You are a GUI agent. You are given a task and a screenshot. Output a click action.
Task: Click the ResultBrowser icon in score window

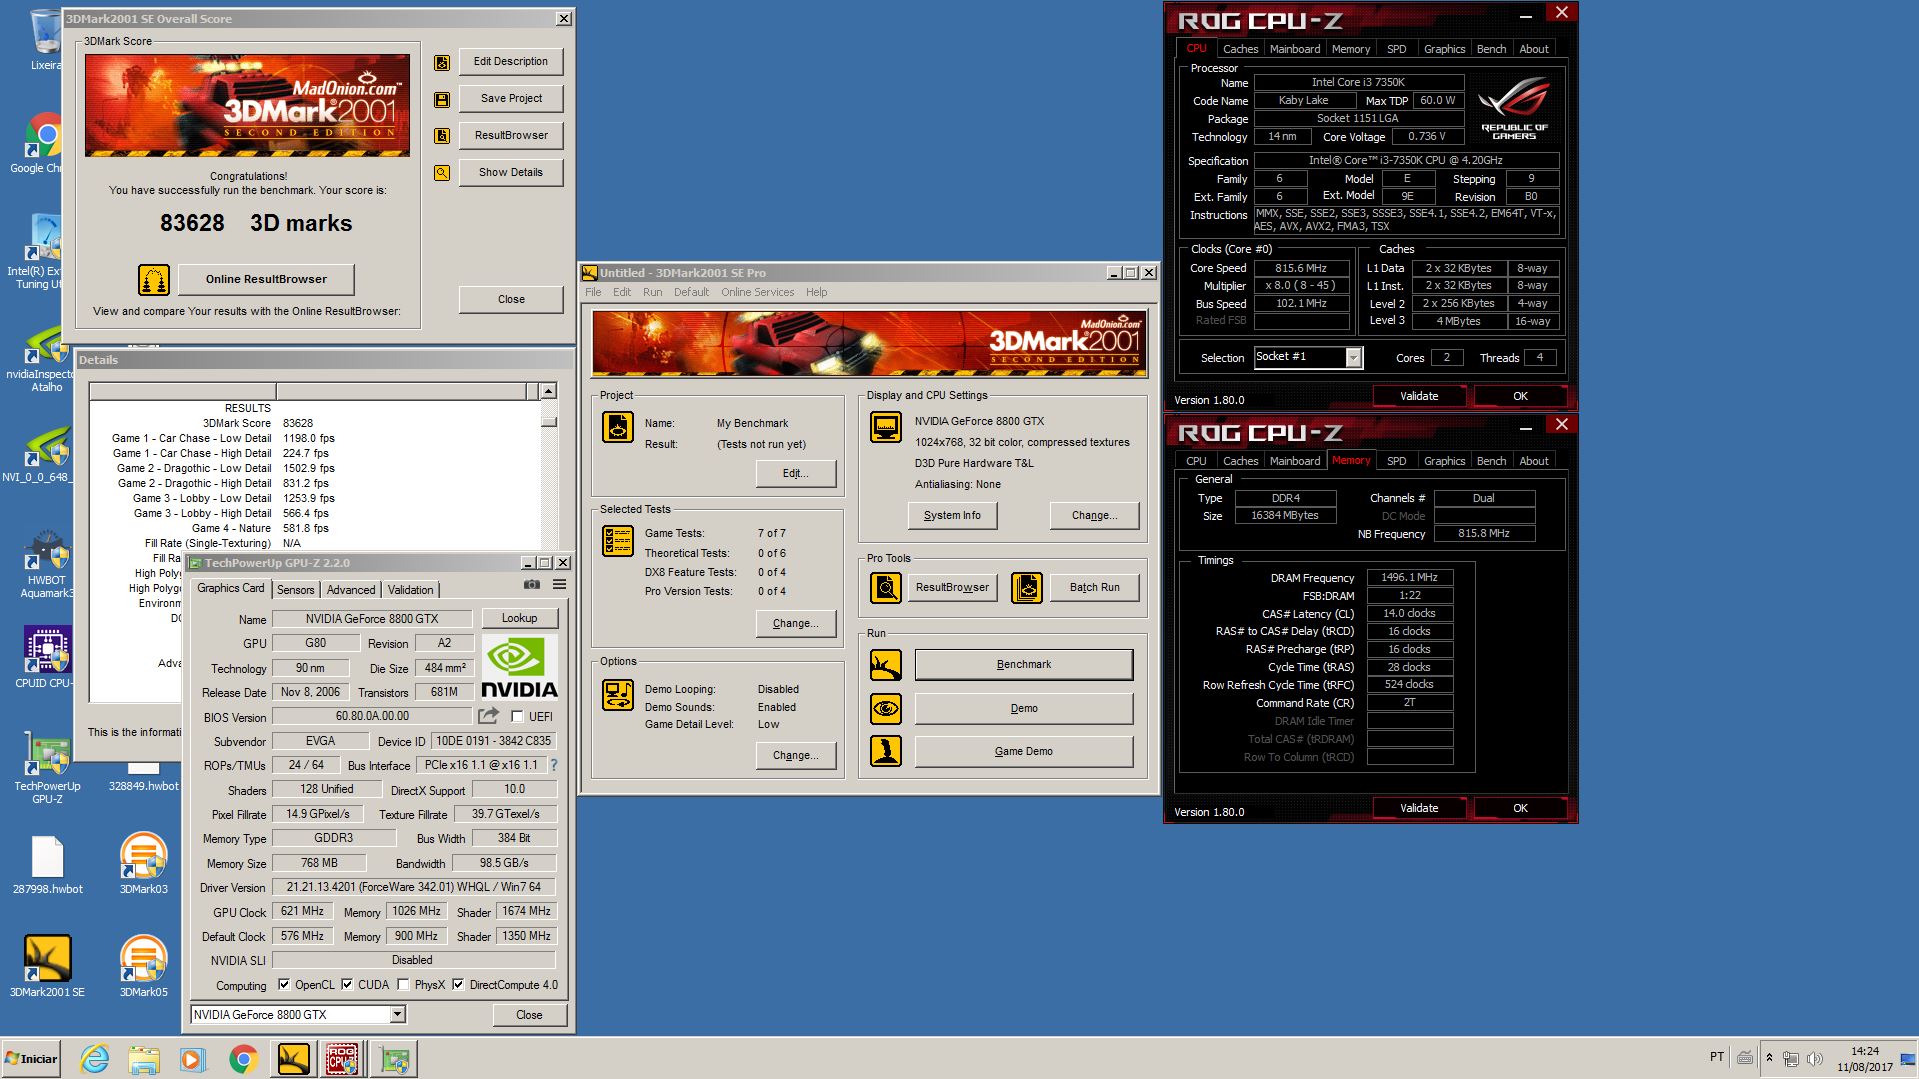coord(442,136)
